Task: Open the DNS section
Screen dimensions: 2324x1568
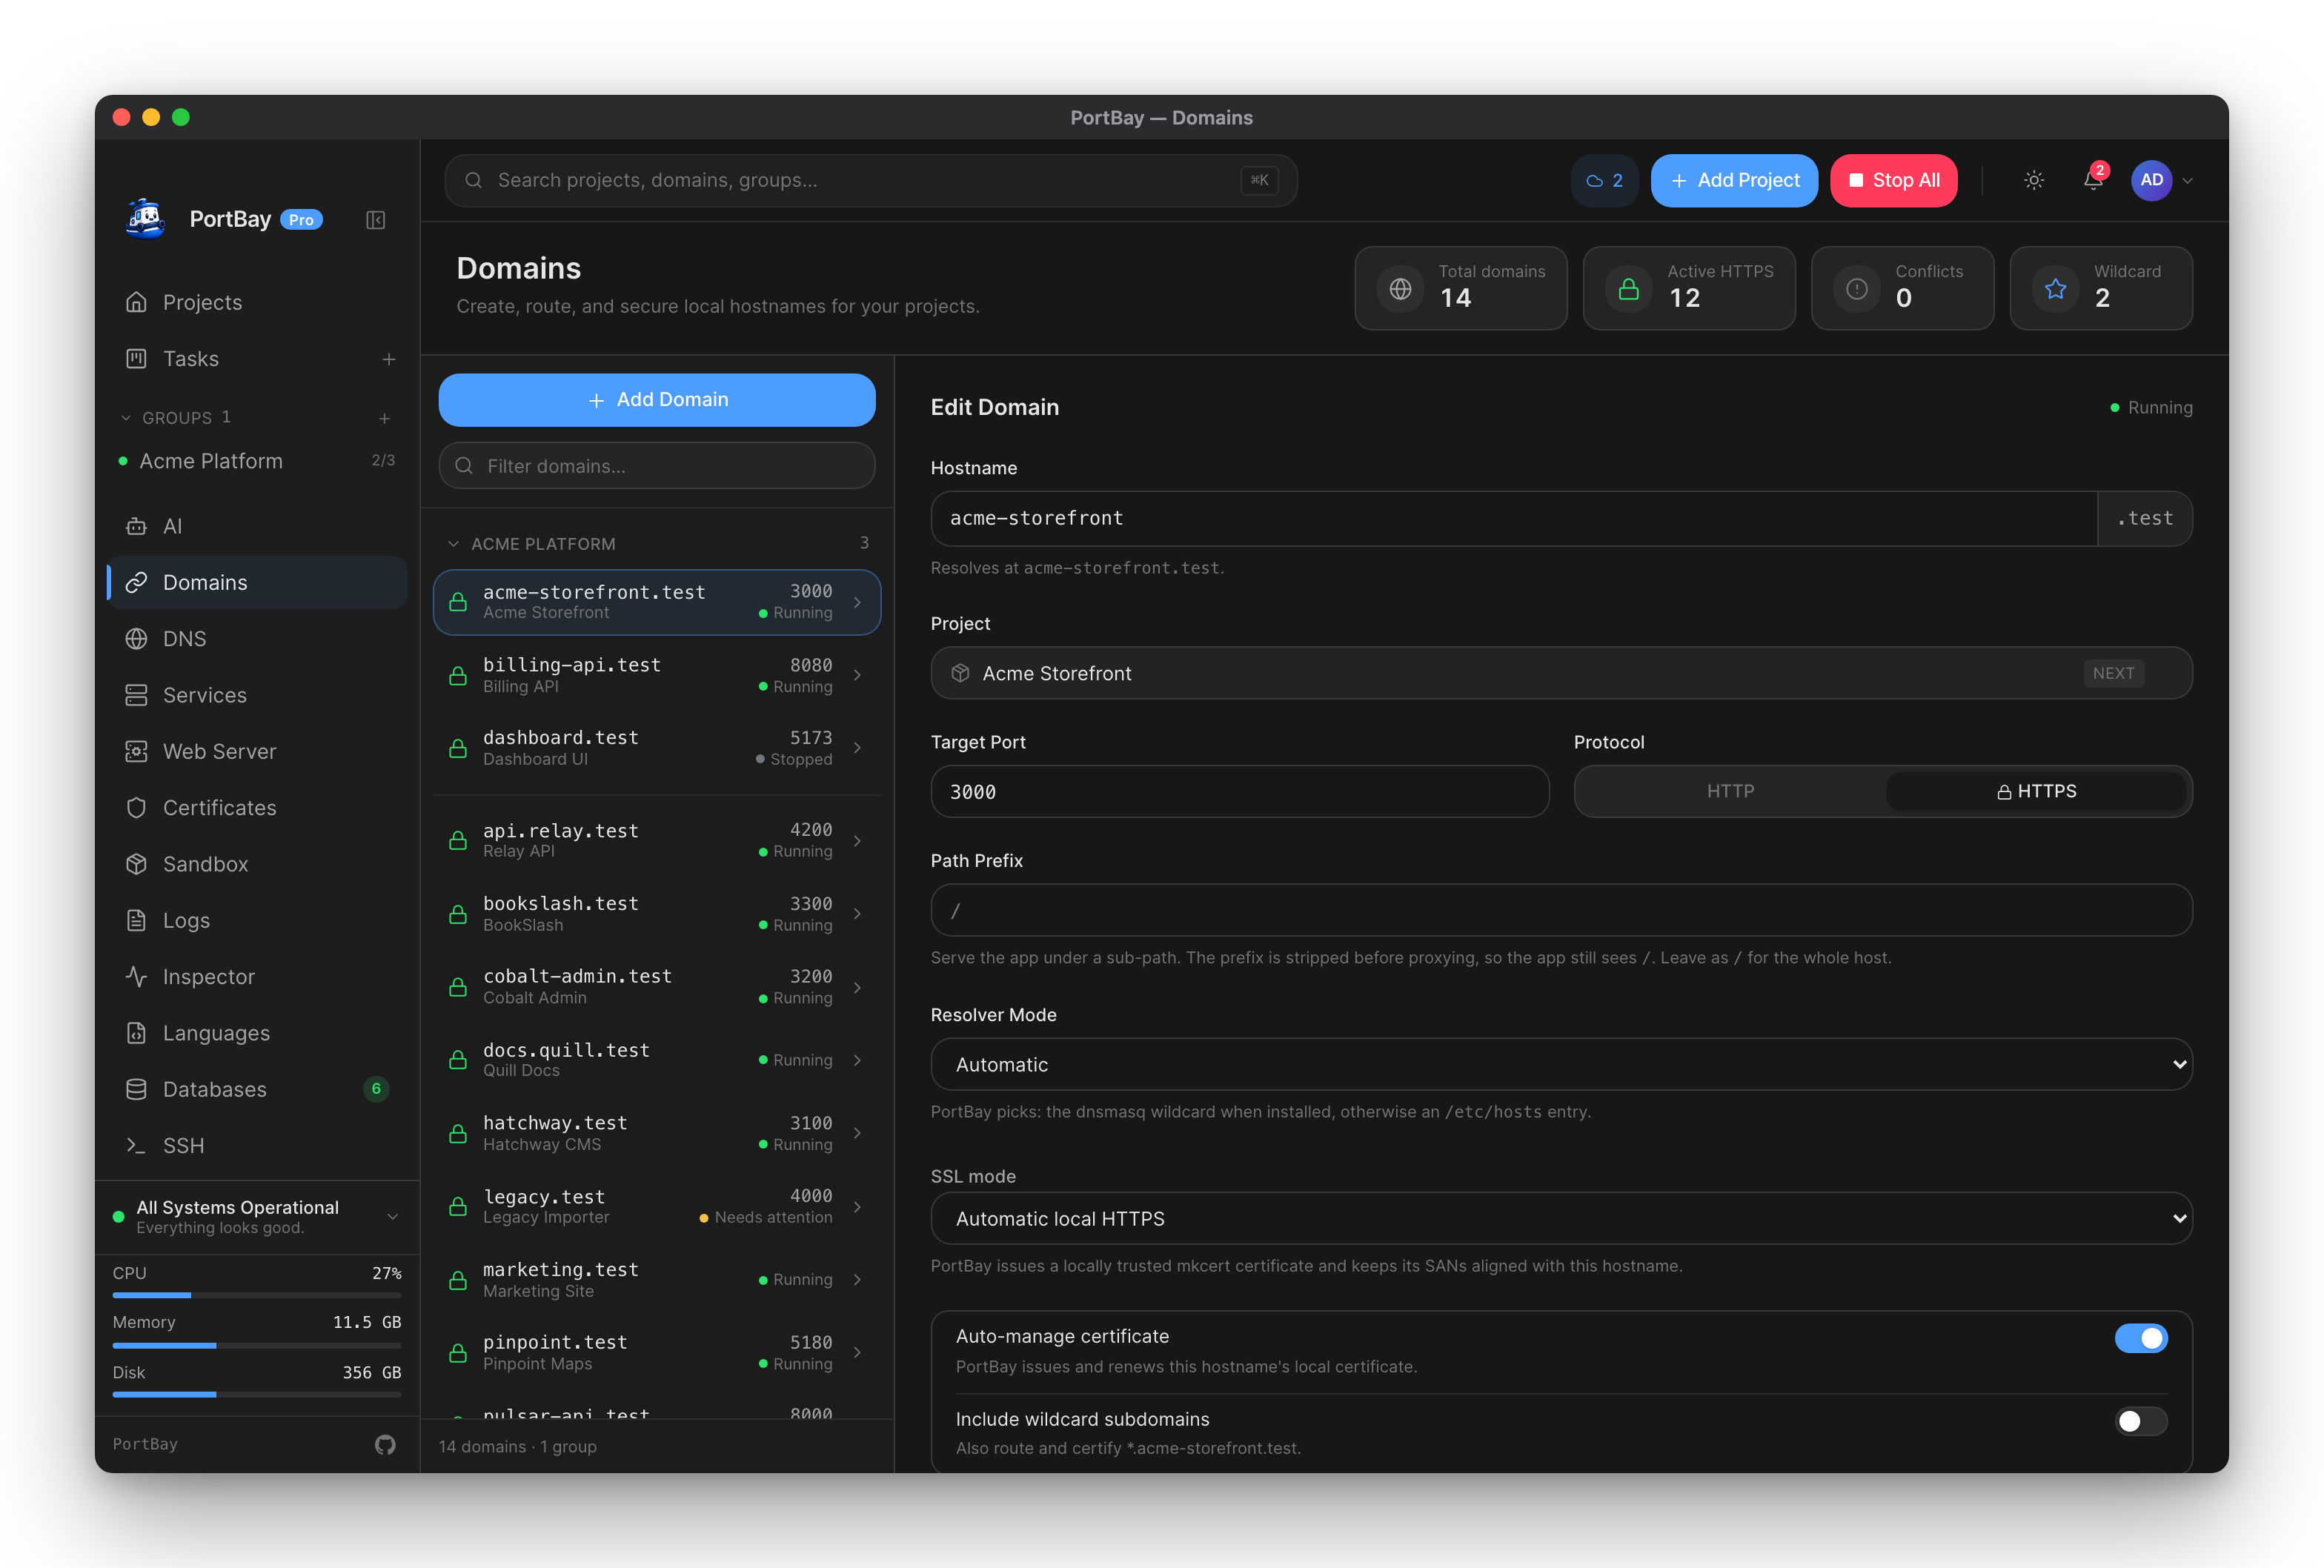Action: (x=257, y=639)
